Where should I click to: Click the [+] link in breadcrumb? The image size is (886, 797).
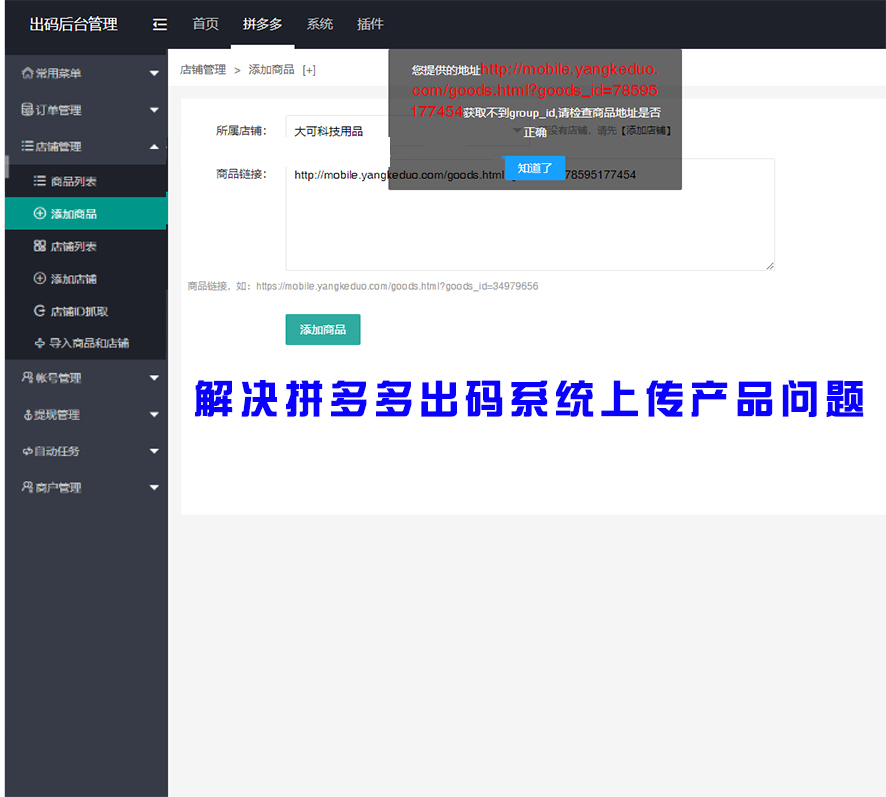(x=309, y=70)
